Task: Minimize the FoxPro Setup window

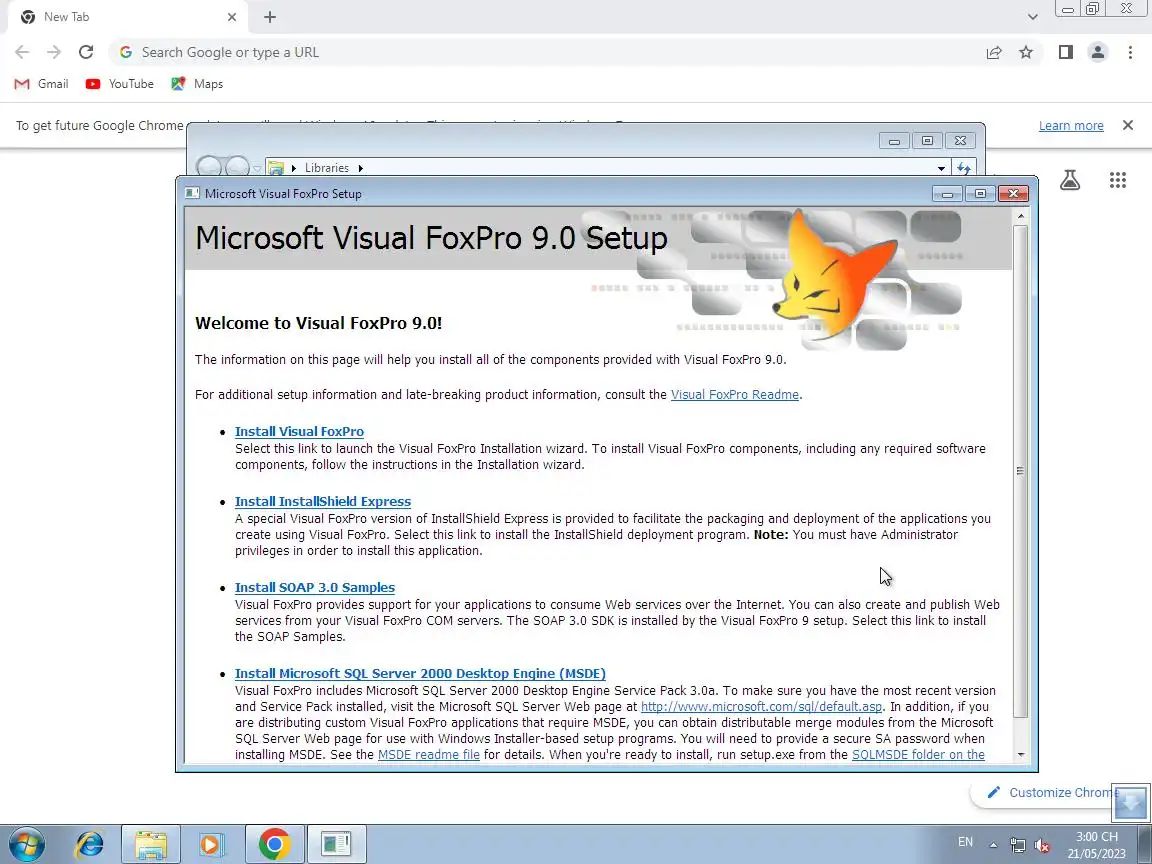Action: point(947,193)
